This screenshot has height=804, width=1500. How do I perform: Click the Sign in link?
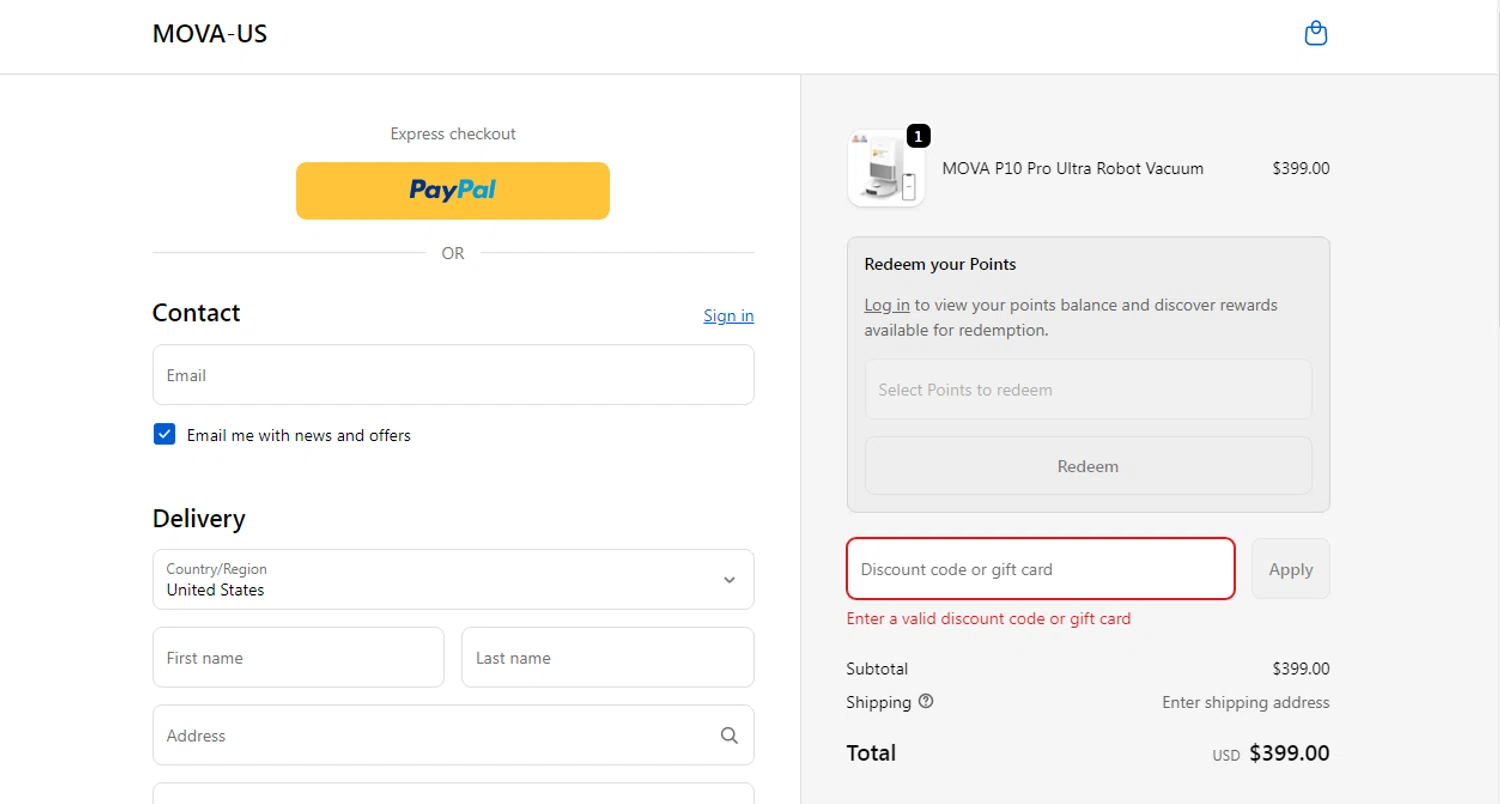[728, 315]
